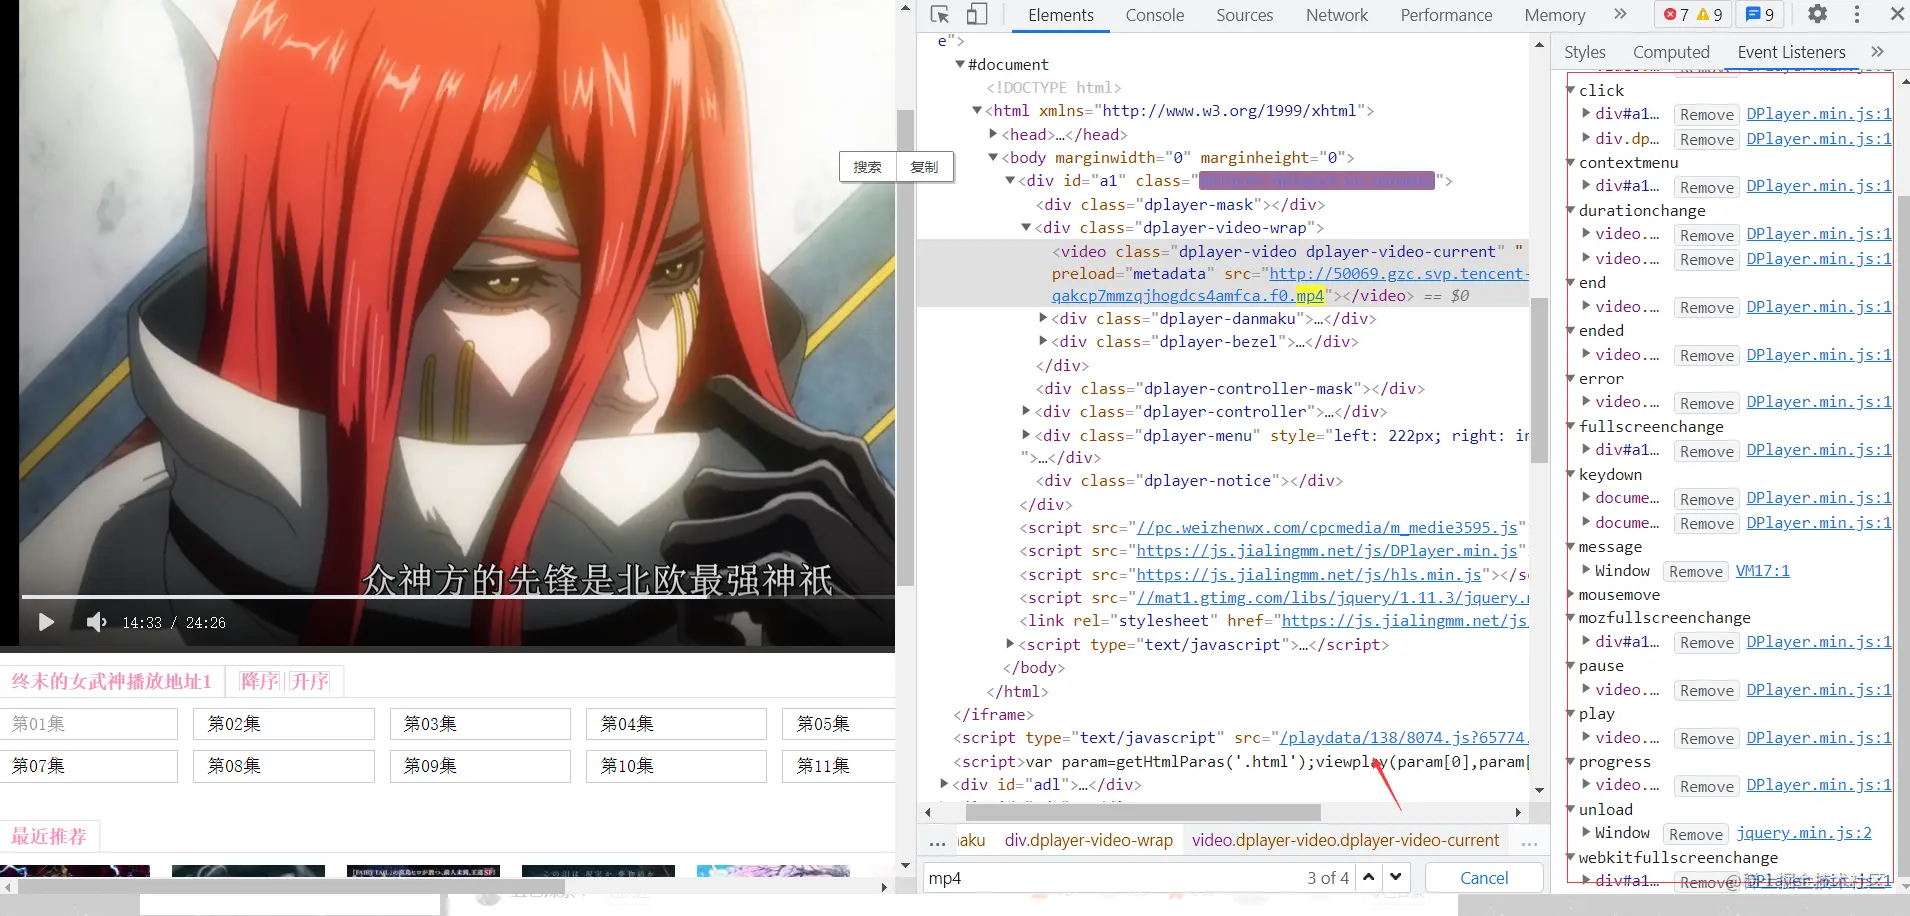Switch to the Console tab
Screen dimensions: 1910x916
click(1154, 15)
